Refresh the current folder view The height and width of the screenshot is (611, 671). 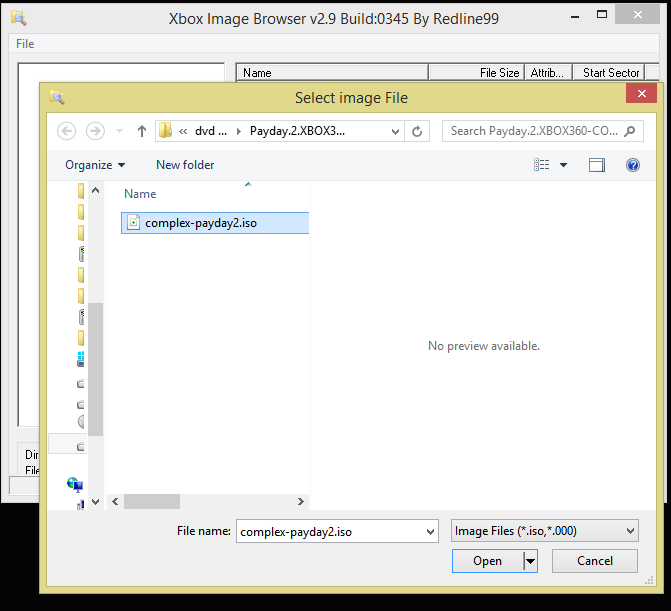tap(418, 131)
